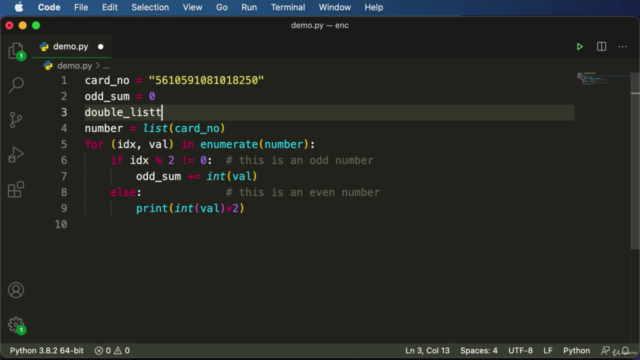
Task: Go to line via Ln 3, Col 13
Action: point(427,351)
